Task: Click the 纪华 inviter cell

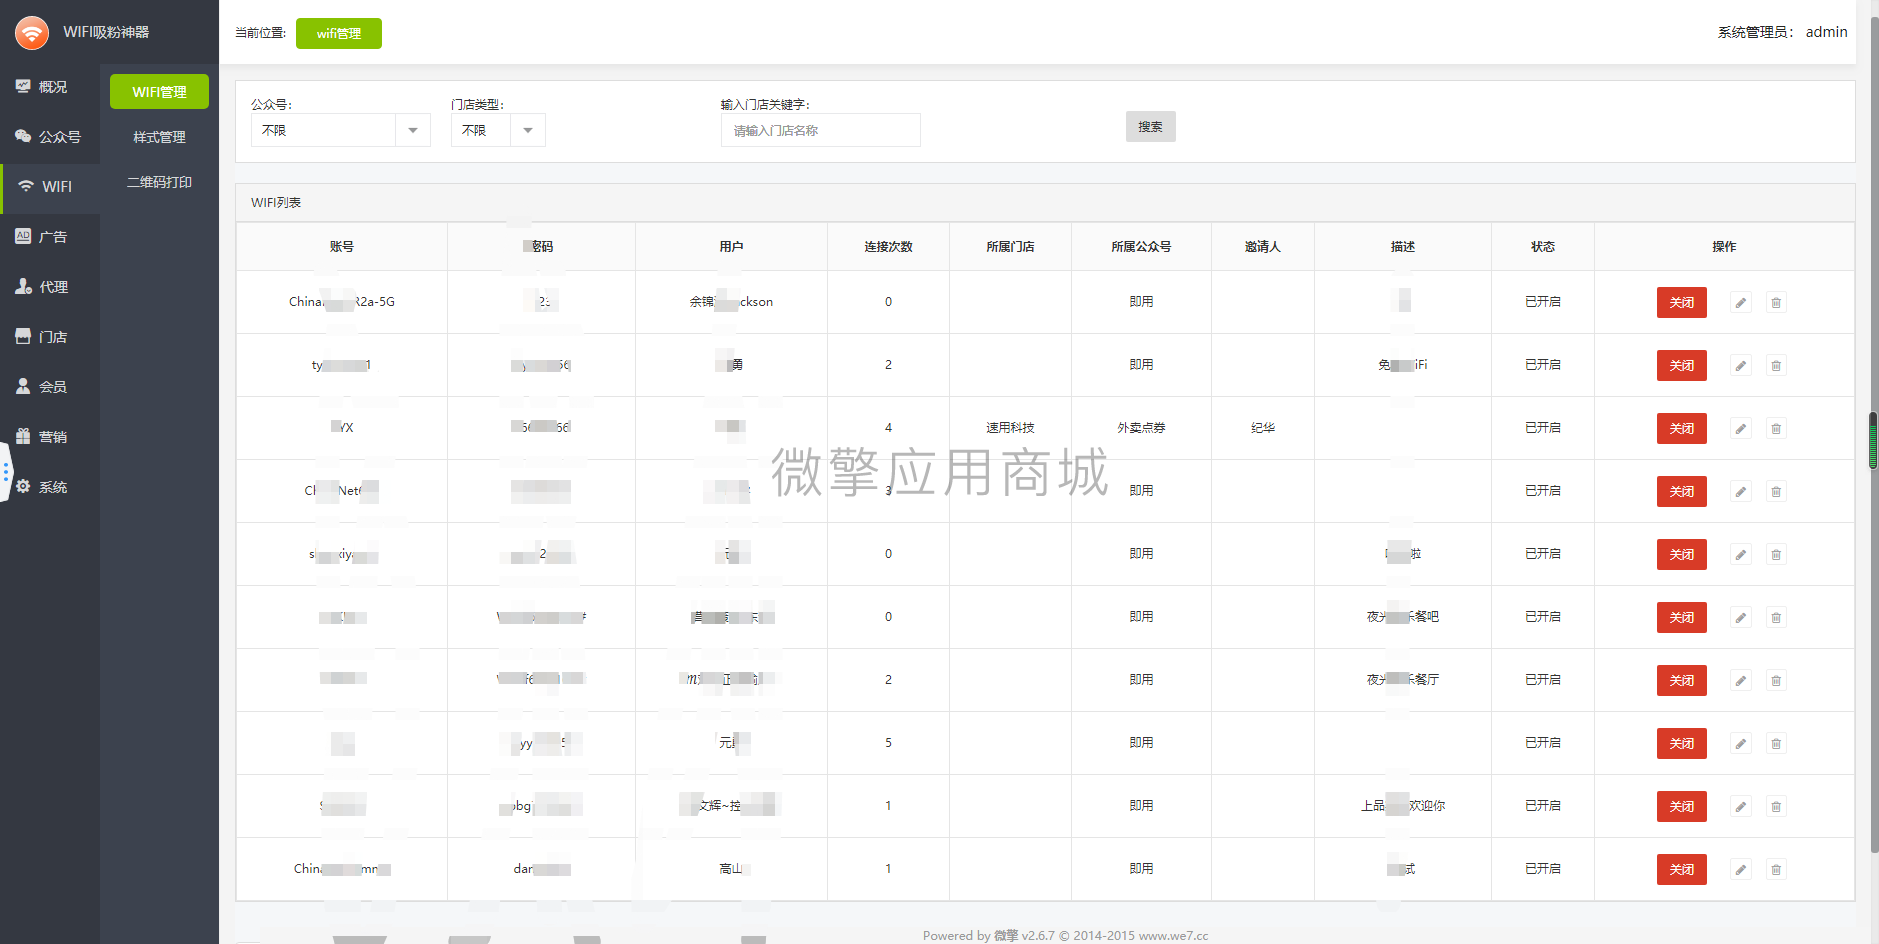Action: [1263, 428]
